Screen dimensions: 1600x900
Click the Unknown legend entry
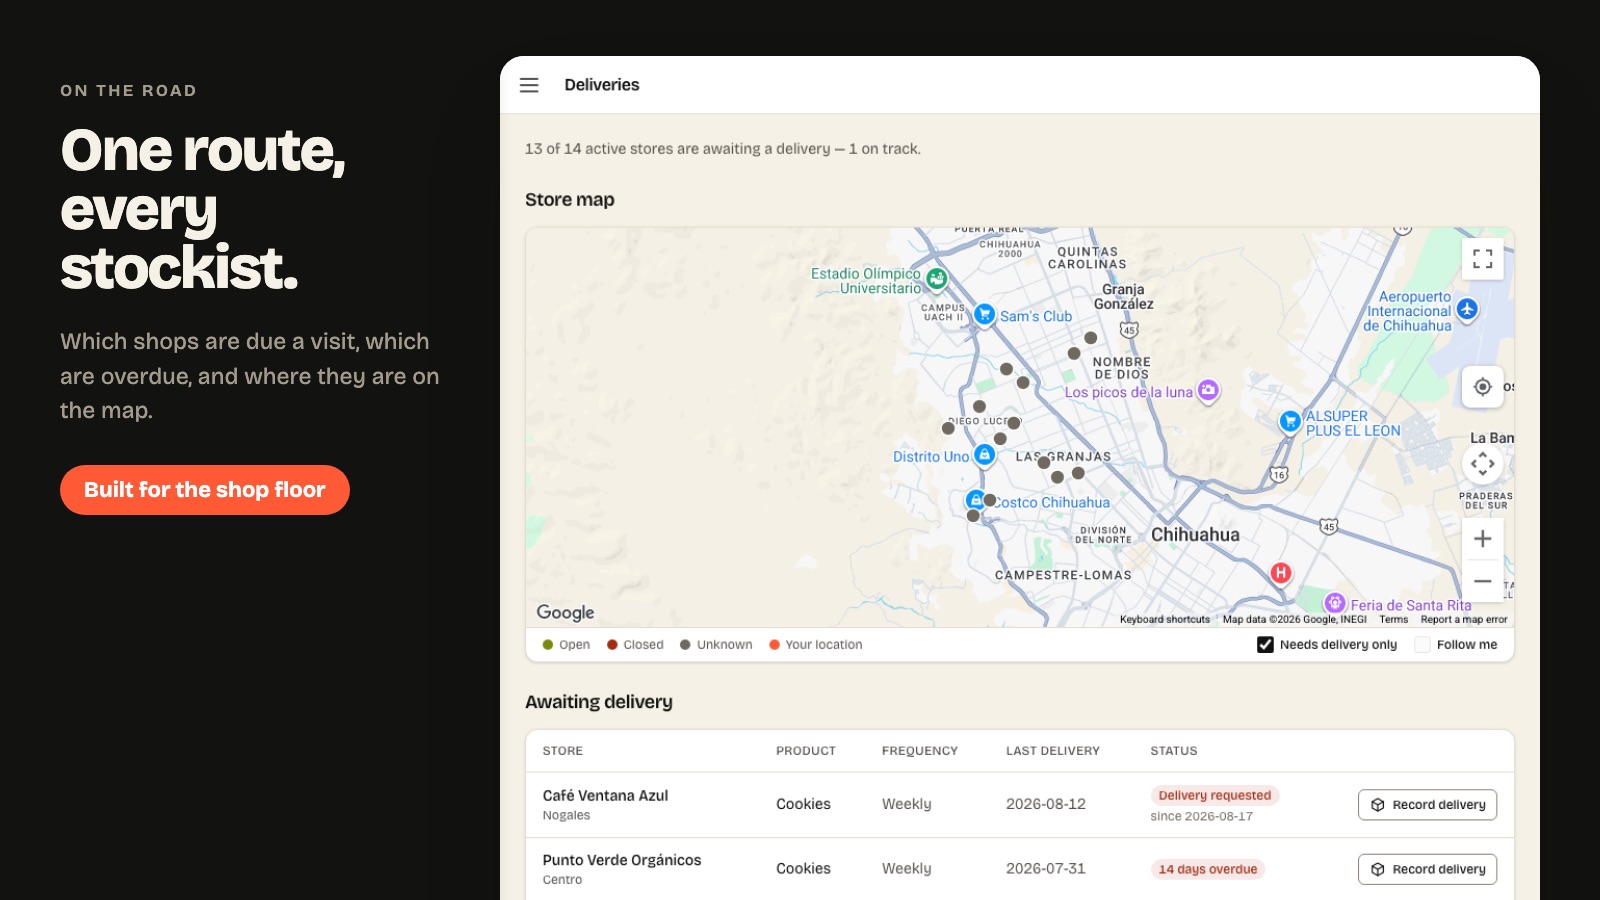point(716,645)
